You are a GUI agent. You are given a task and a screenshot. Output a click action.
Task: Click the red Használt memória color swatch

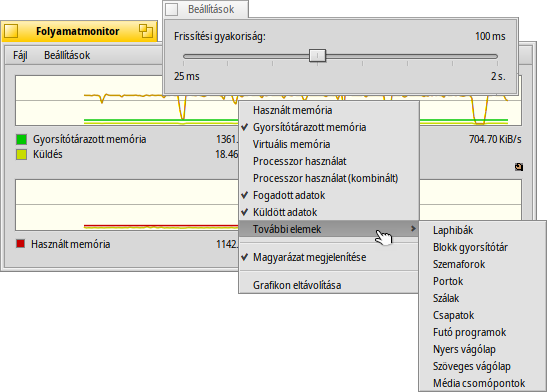(21, 243)
